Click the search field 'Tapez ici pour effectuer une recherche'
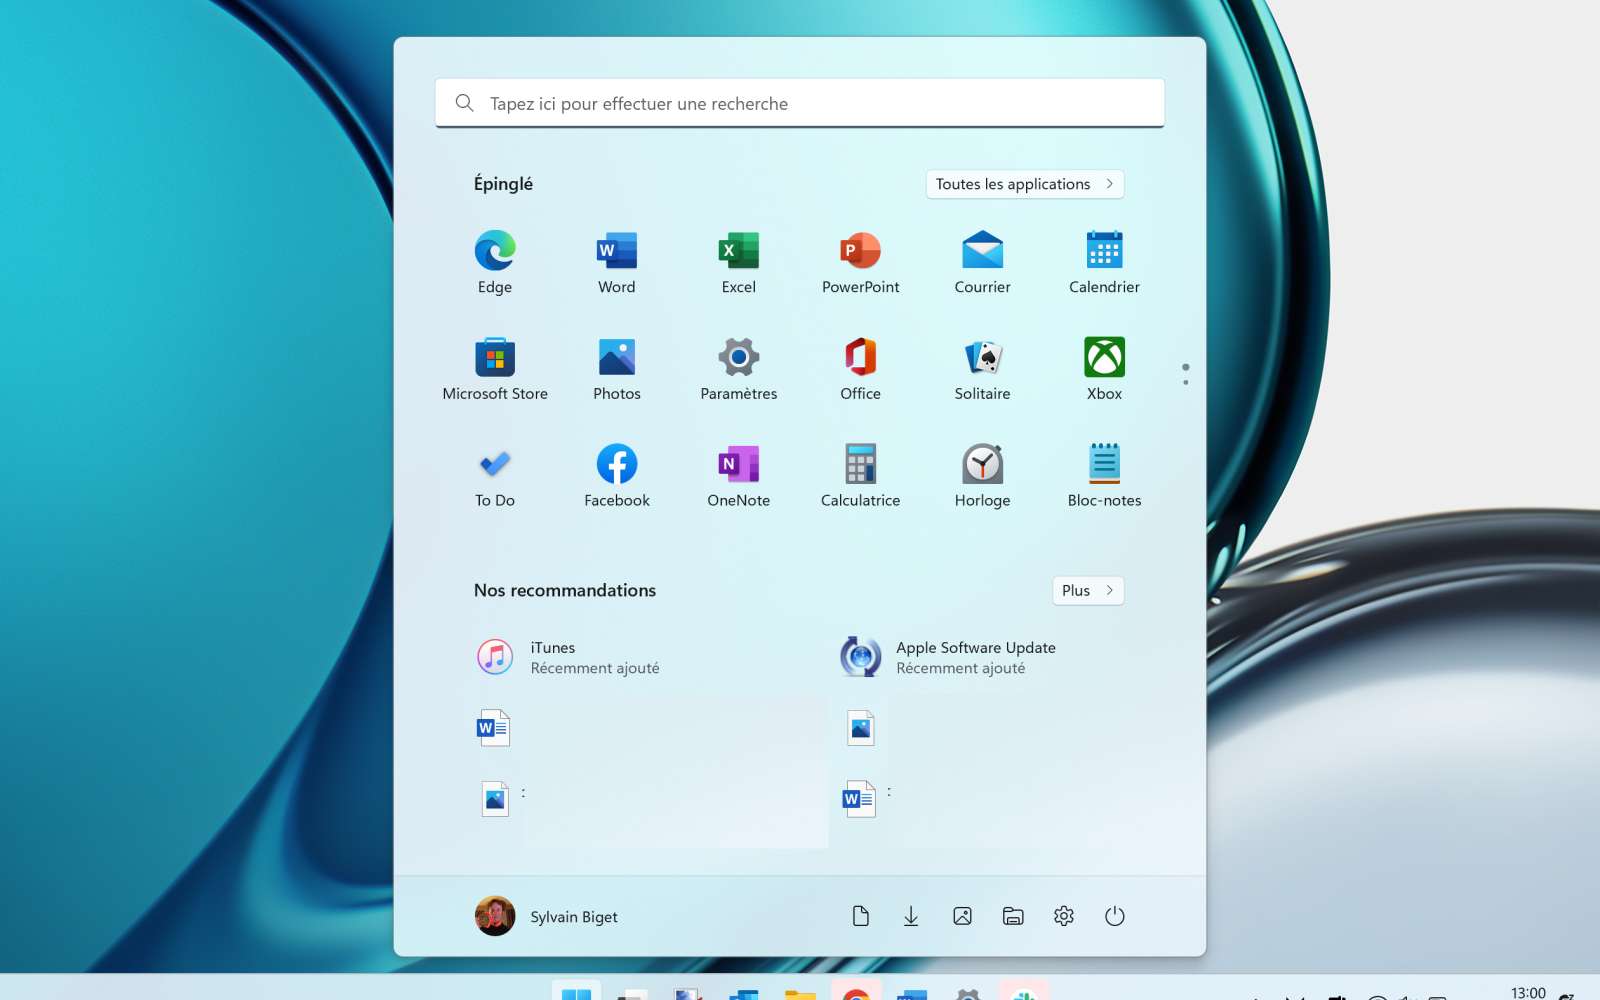The width and height of the screenshot is (1600, 1000). point(800,103)
